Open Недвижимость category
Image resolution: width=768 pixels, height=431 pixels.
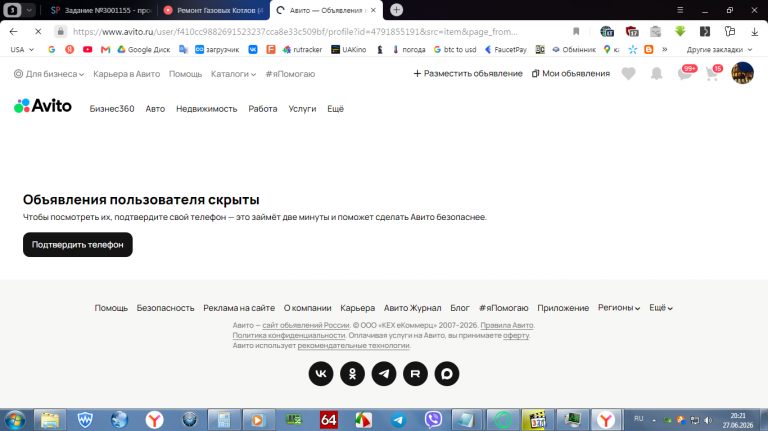pos(207,109)
